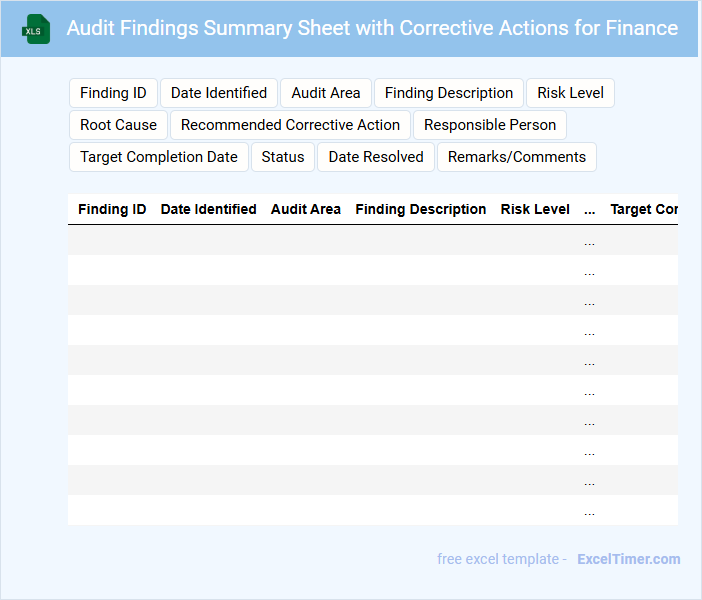Click the Finding Description column header

tap(421, 210)
